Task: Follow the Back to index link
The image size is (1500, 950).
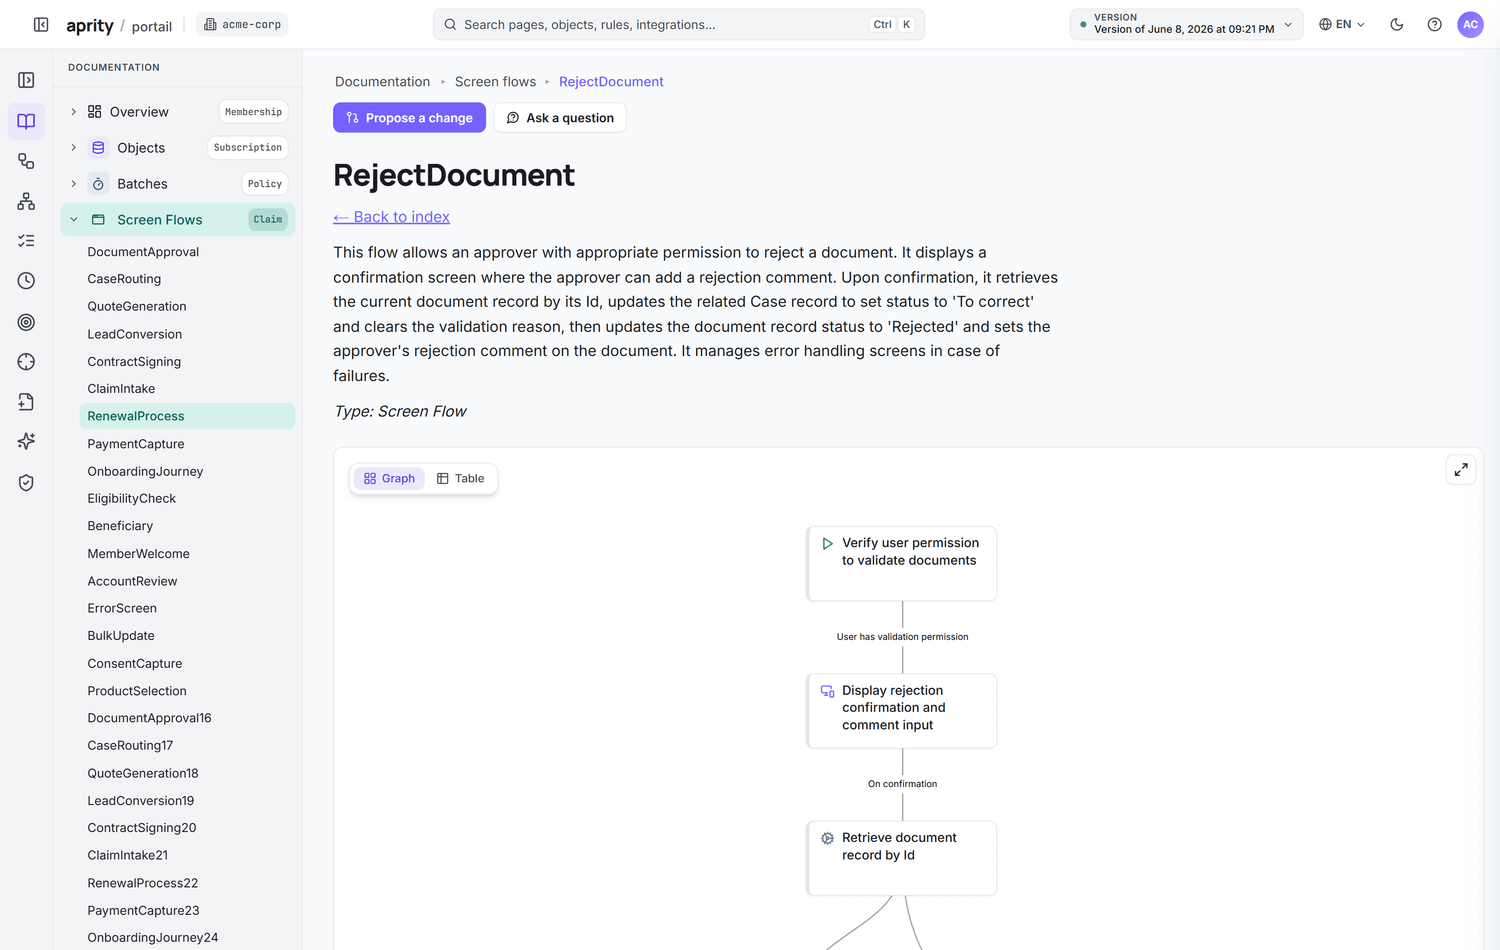Action: coord(391,217)
